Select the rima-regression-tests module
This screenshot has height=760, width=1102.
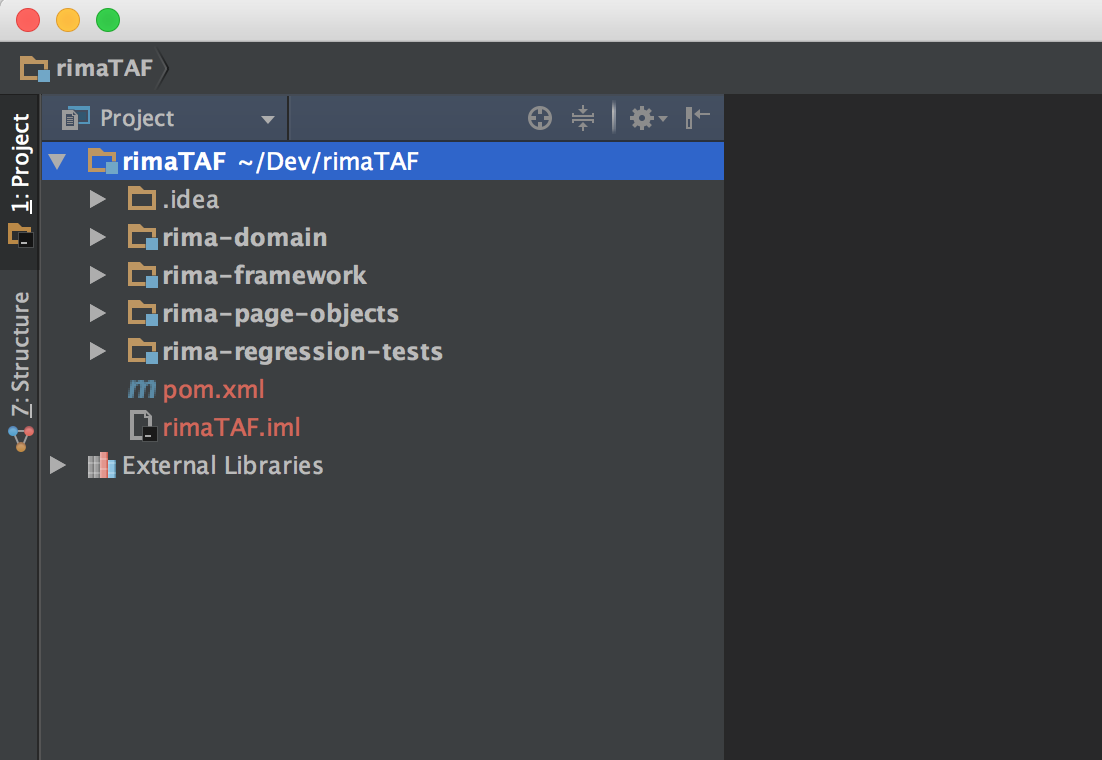302,351
